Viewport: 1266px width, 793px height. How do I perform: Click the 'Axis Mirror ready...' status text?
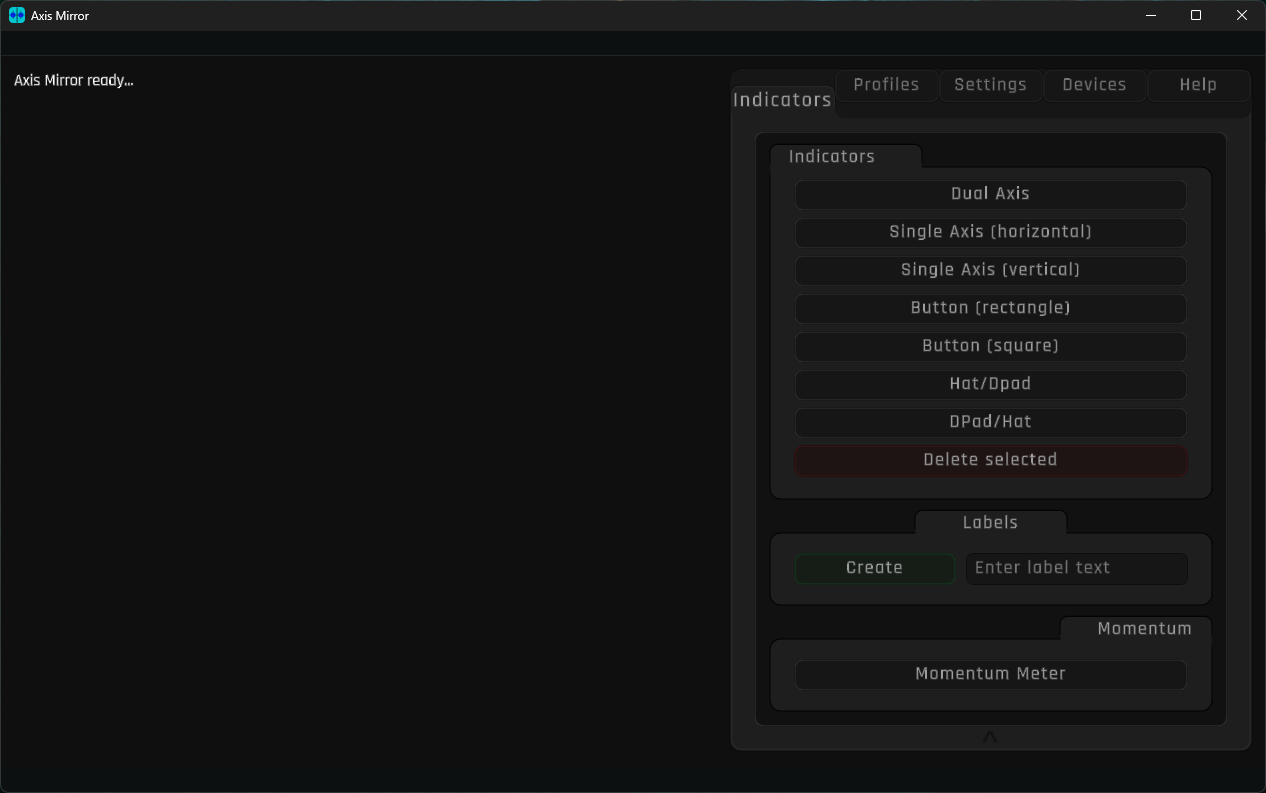click(x=74, y=81)
